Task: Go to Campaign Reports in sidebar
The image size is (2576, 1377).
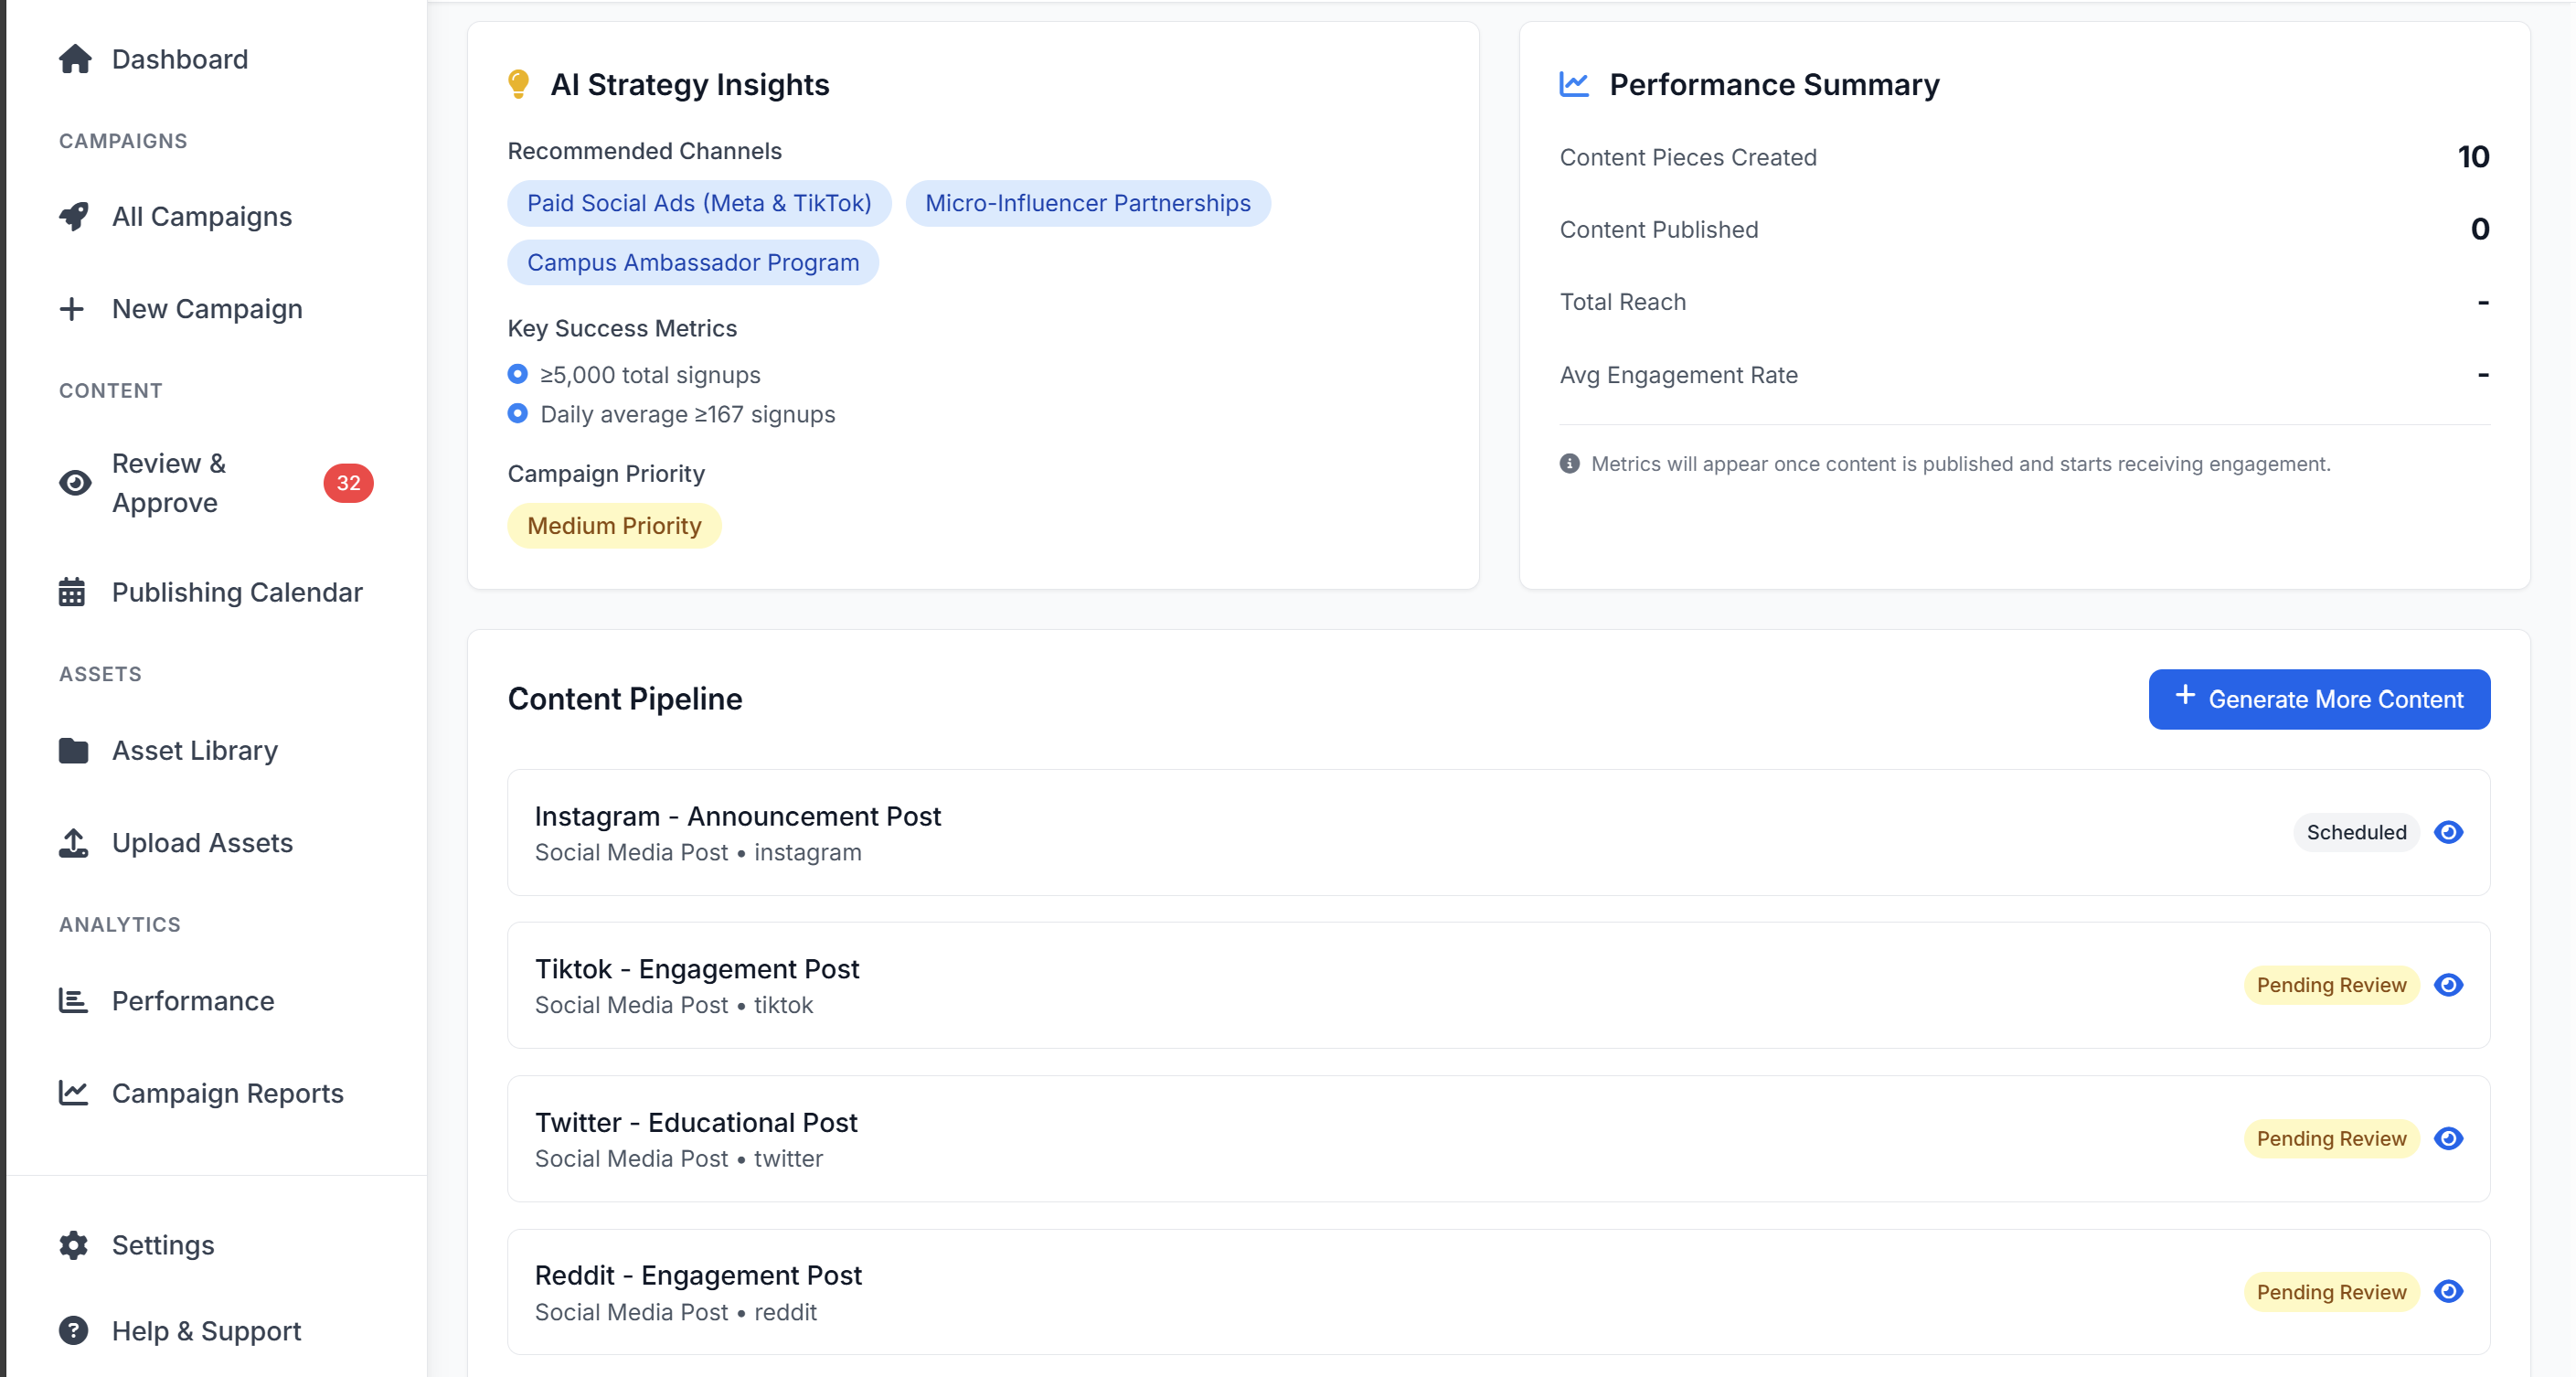Action: point(227,1093)
